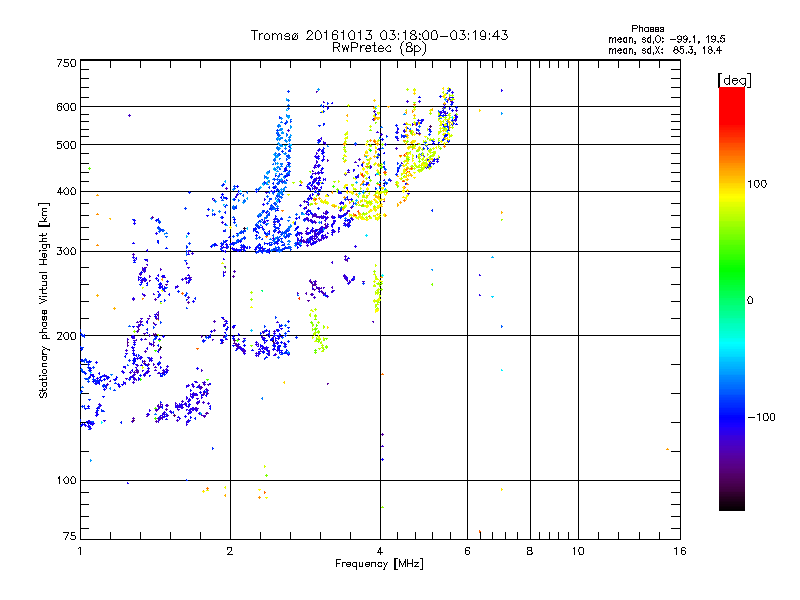Click the x-axis tick label '2'
800x600 pixels.
(230, 551)
